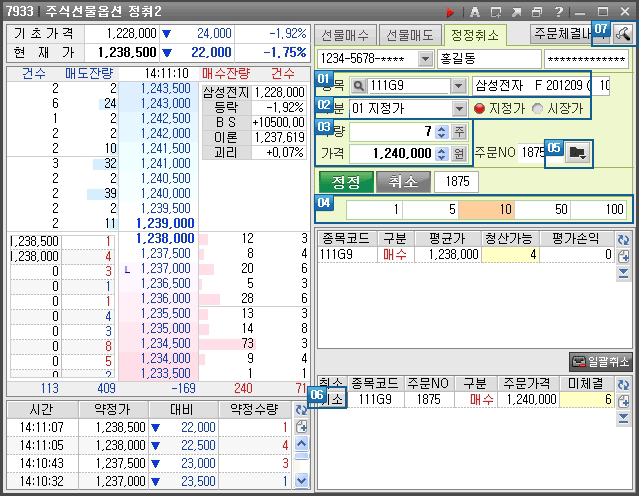Image resolution: width=639 pixels, height=496 pixels.
Task: Click the next-page arrow icon in pending orders table
Action: tap(623, 418)
